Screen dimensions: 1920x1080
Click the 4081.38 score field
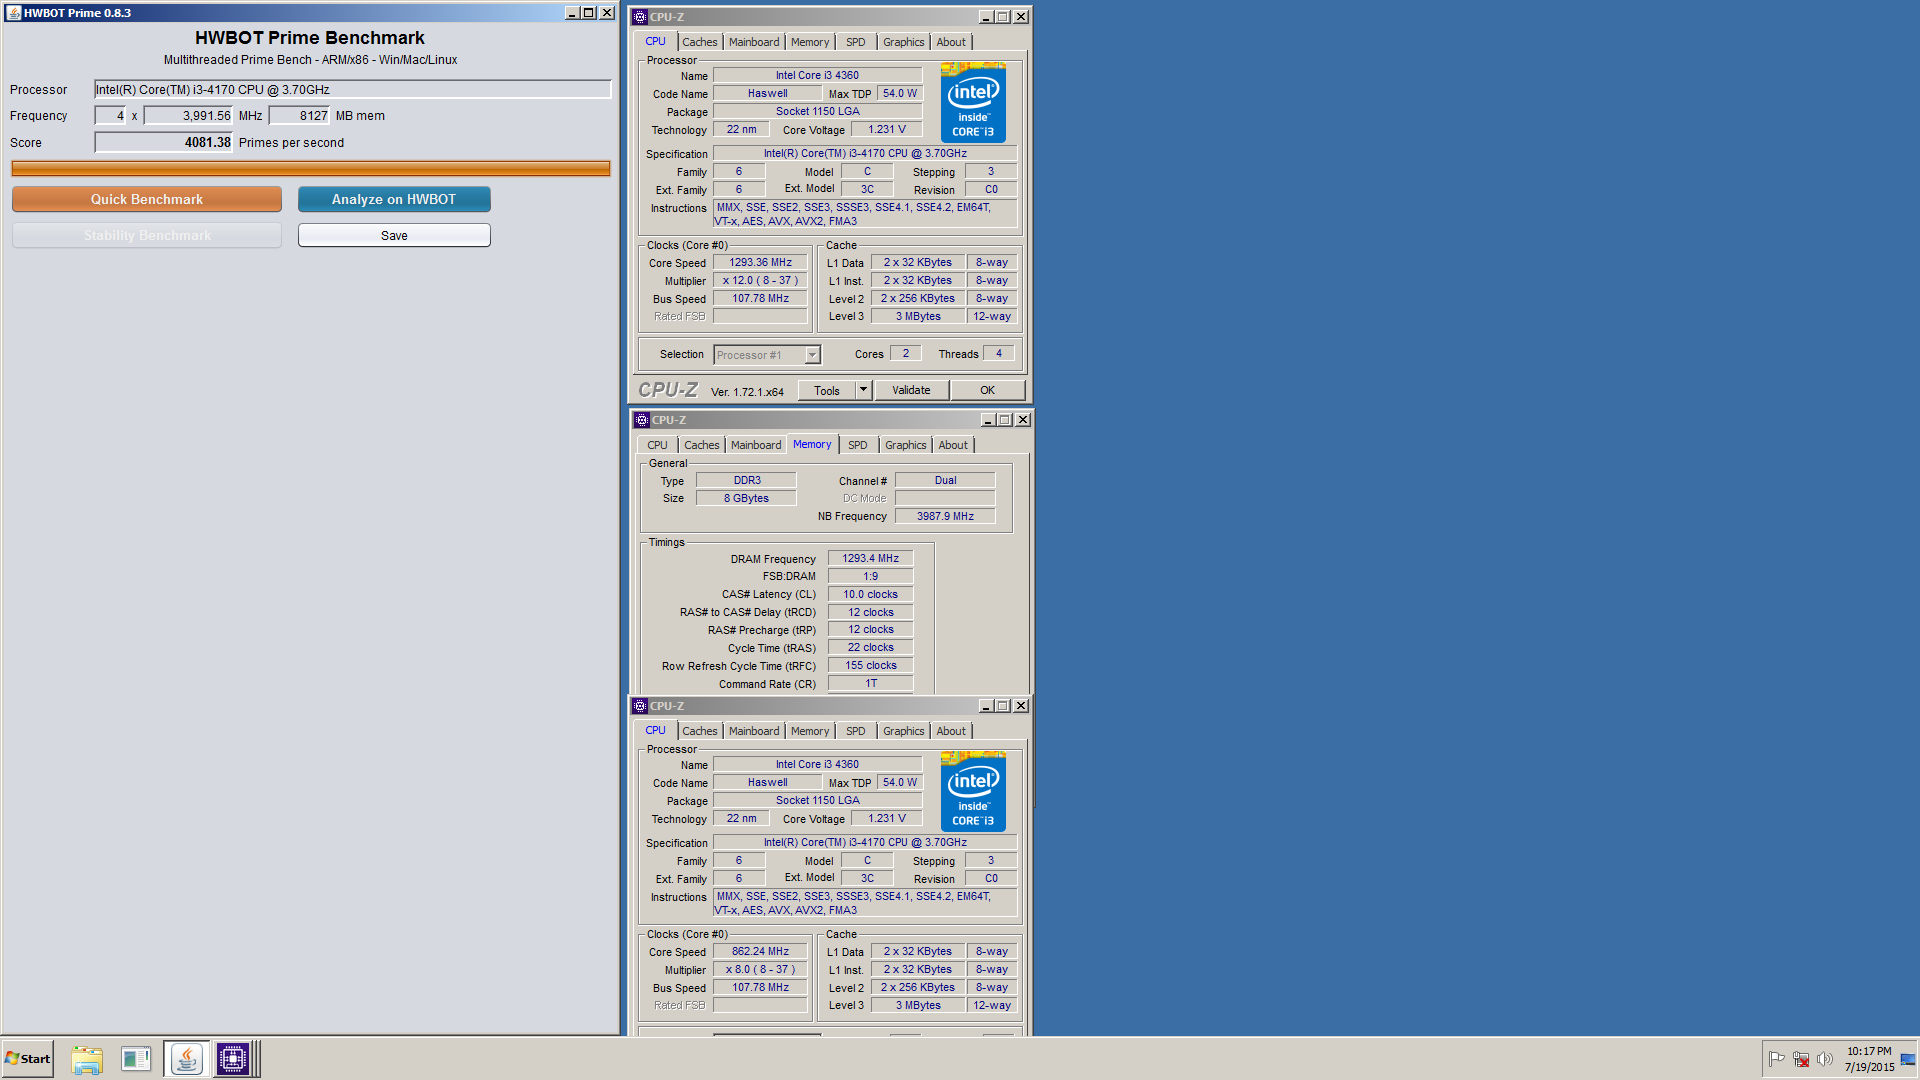164,142
